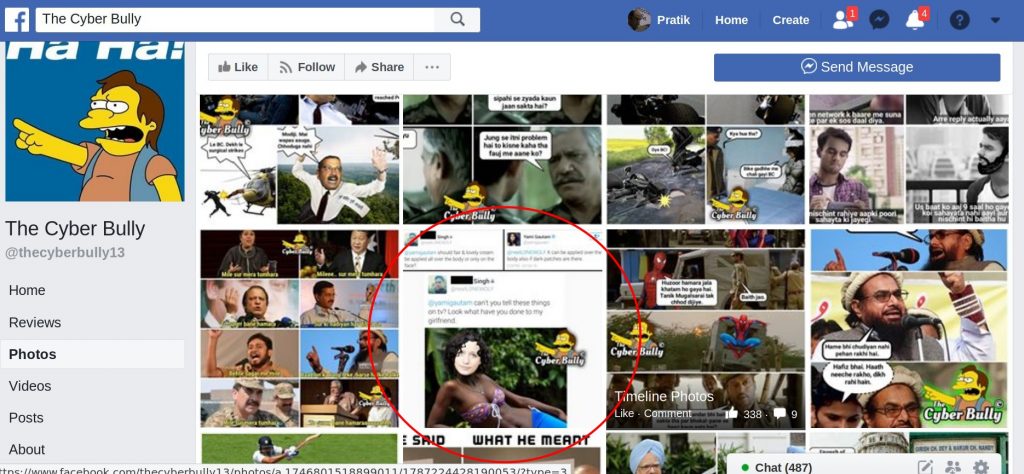Open the more options ellipsis button
The height and width of the screenshot is (474, 1024).
tap(432, 67)
